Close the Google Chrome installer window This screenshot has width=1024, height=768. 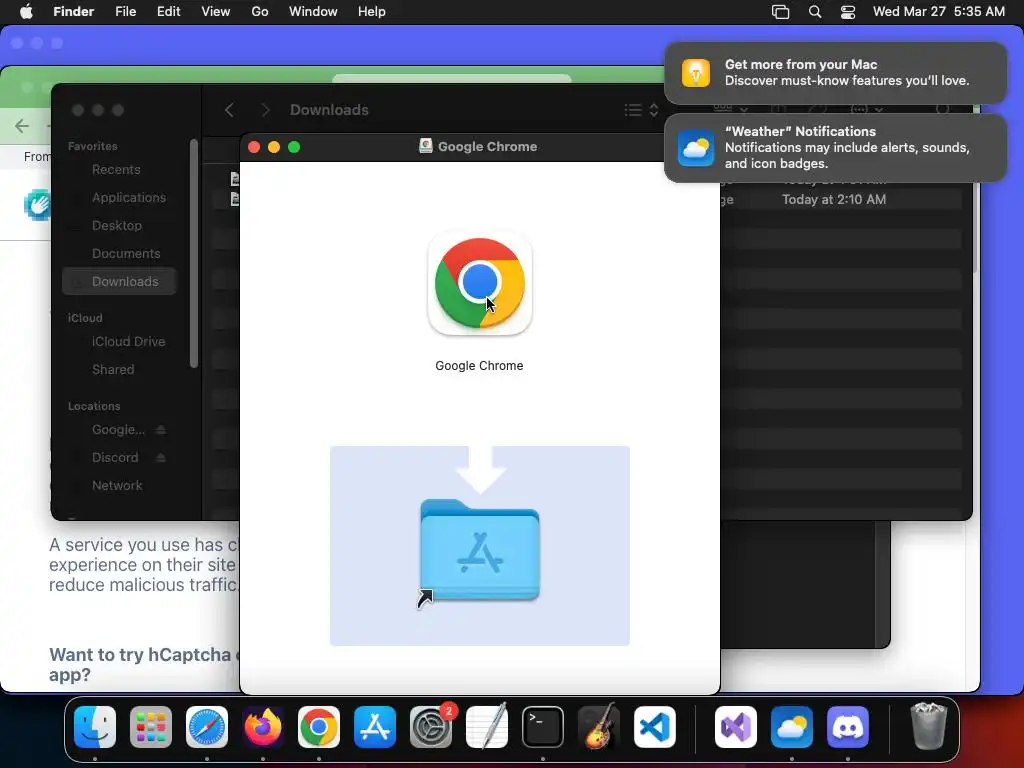coord(254,147)
